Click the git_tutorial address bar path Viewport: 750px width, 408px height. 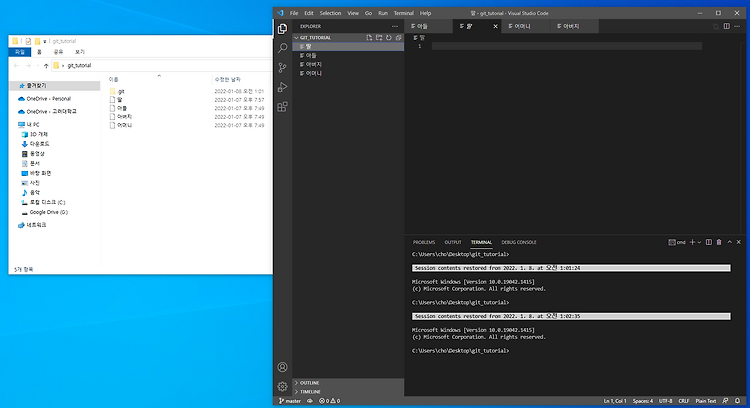coord(79,66)
